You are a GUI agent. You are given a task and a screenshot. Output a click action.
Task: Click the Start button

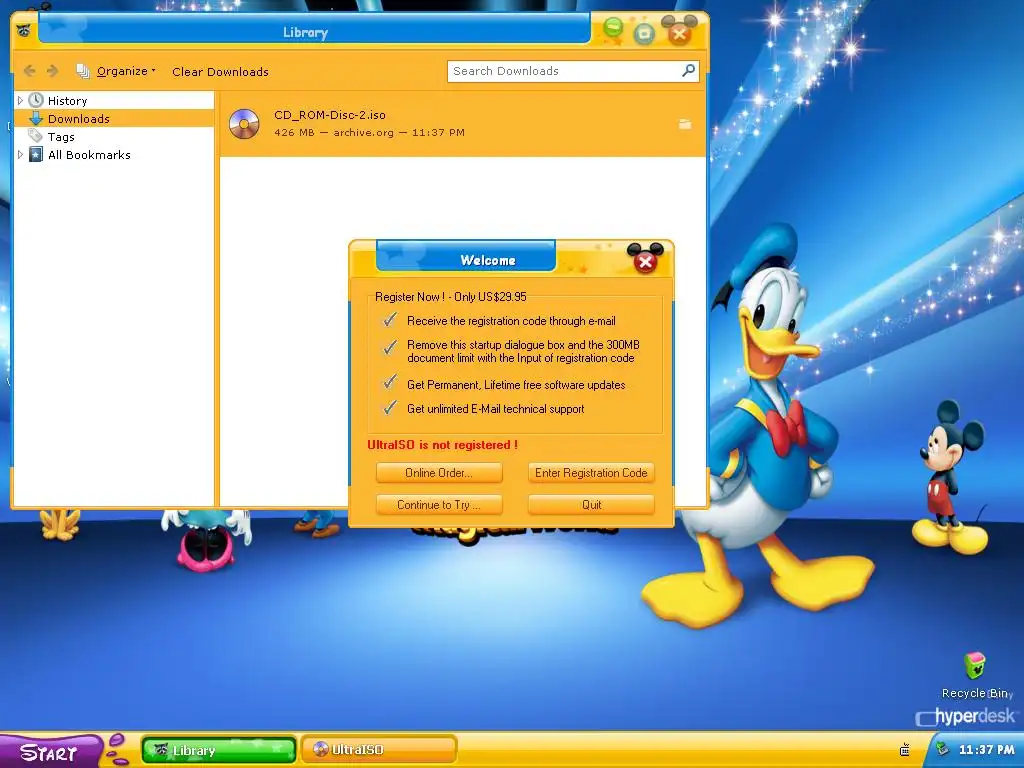point(49,752)
